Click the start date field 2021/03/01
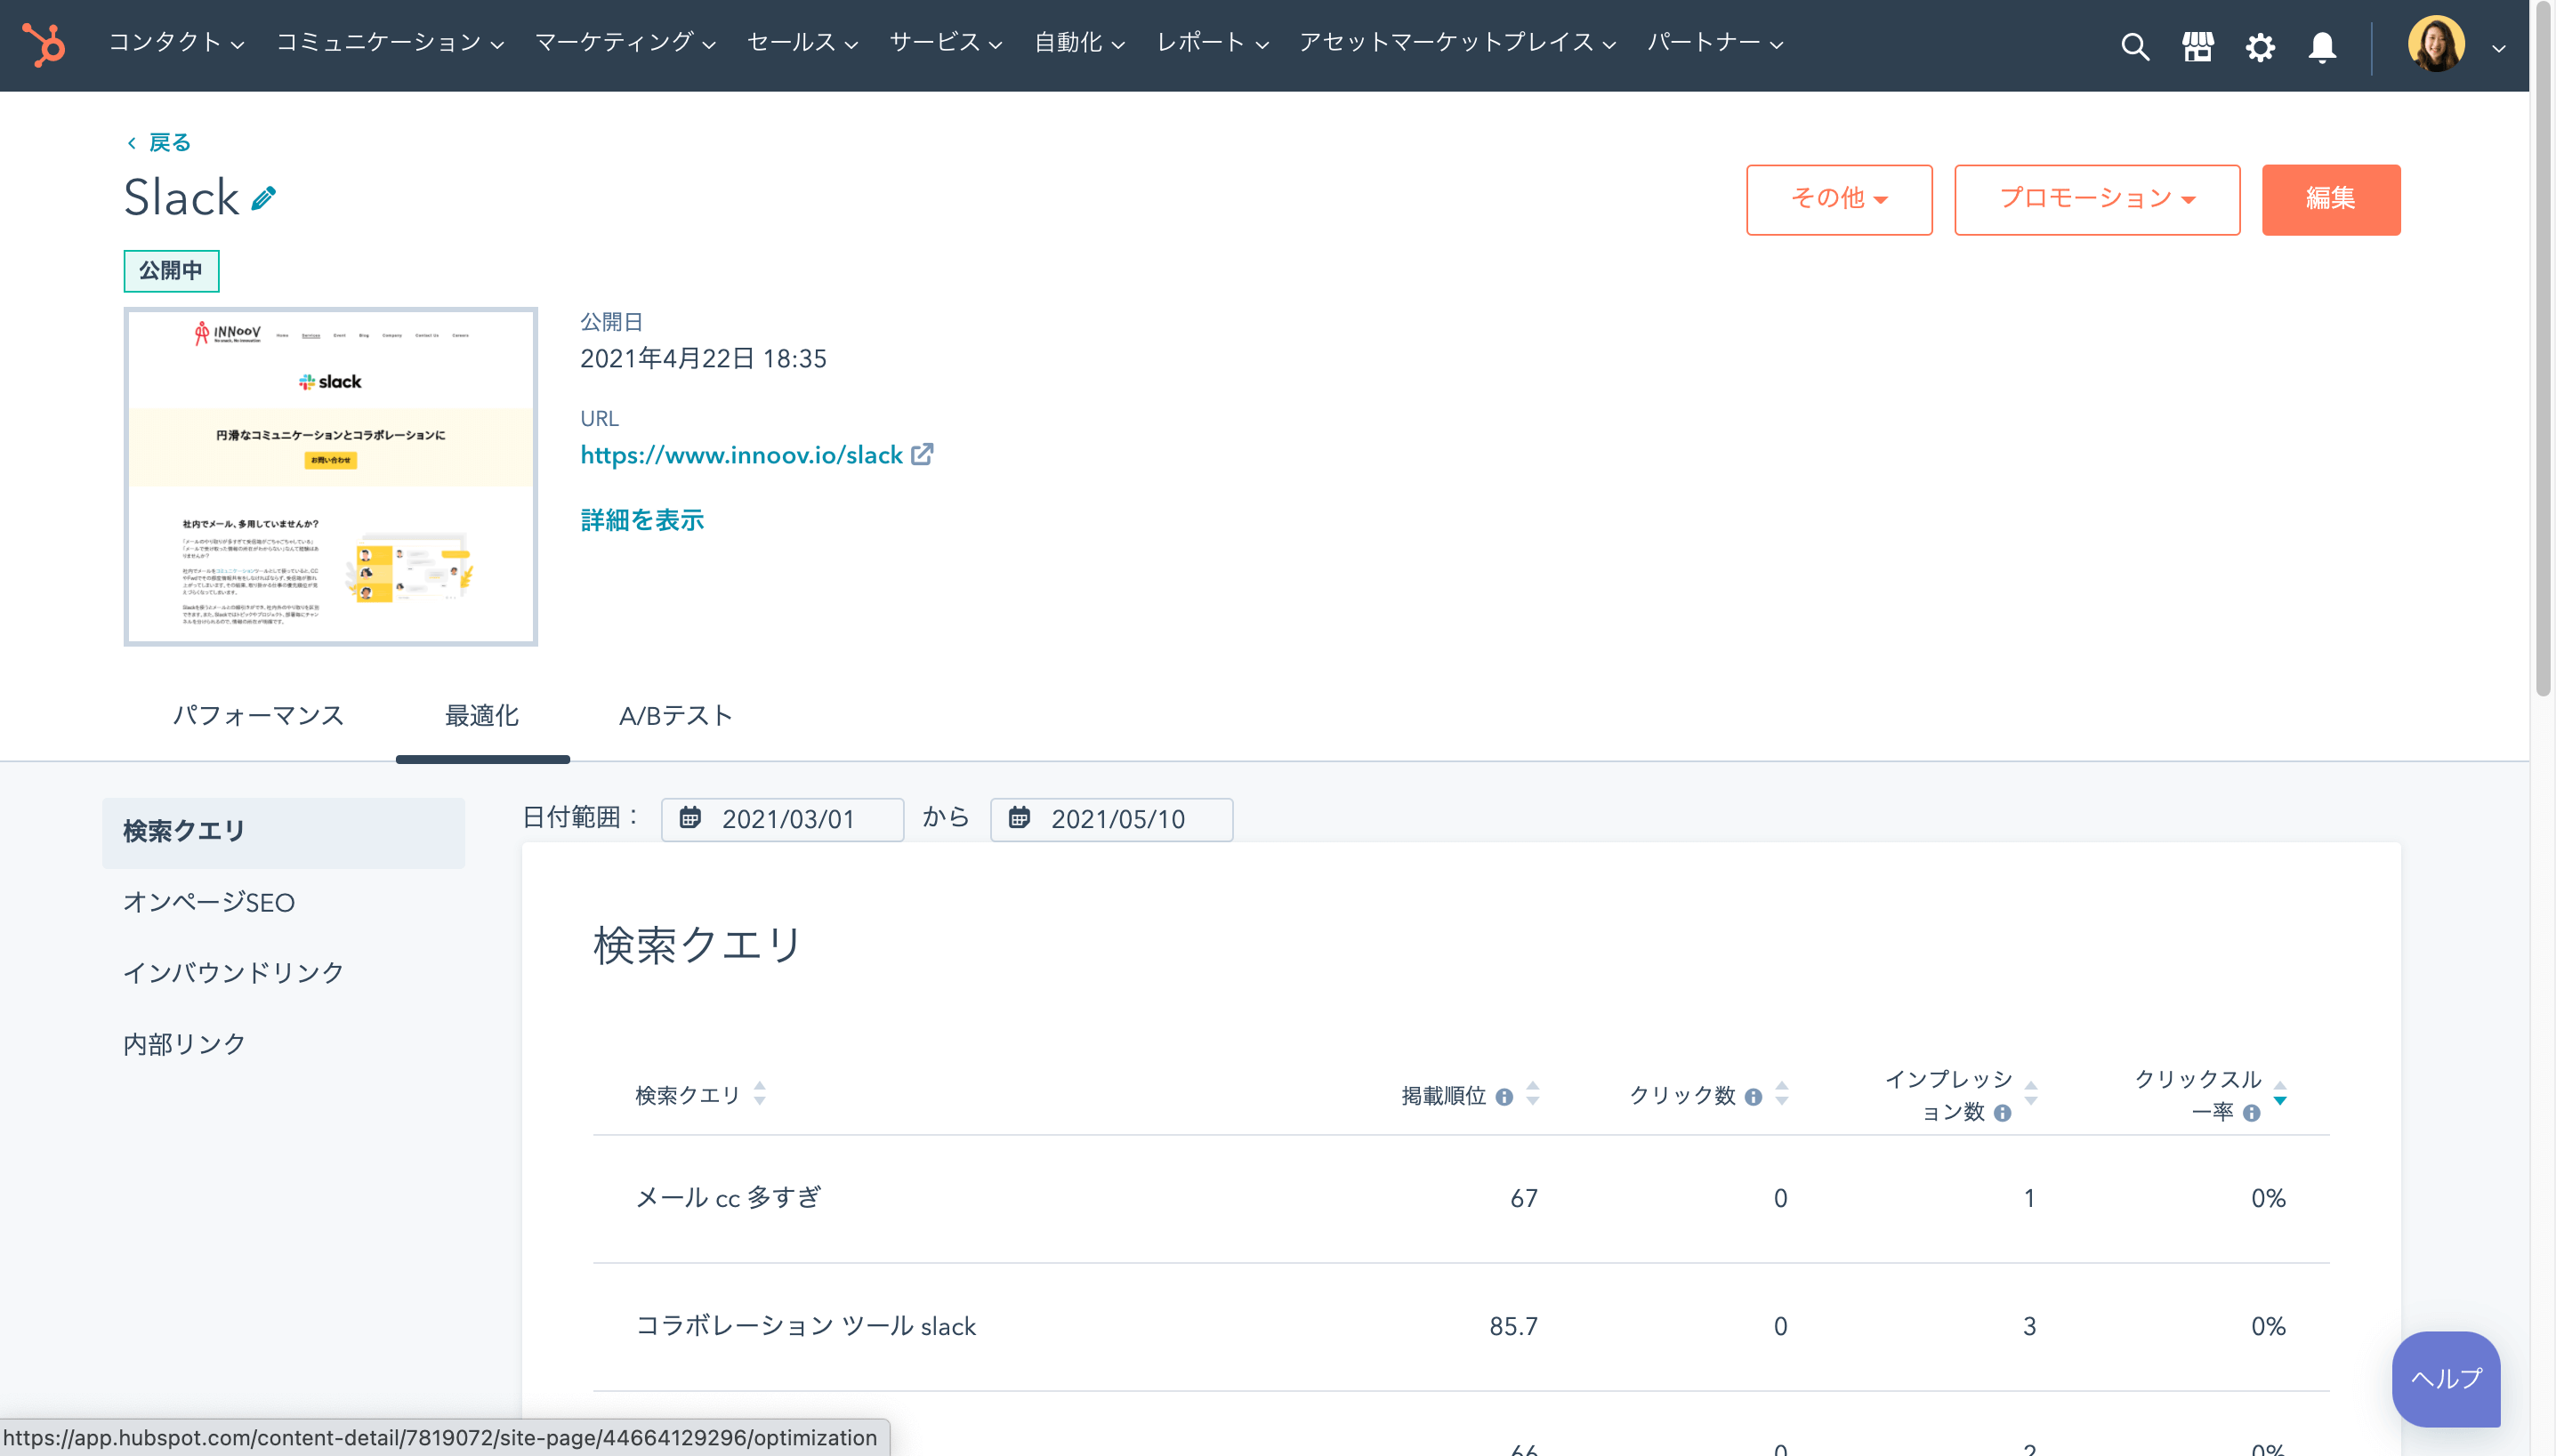 (782, 819)
